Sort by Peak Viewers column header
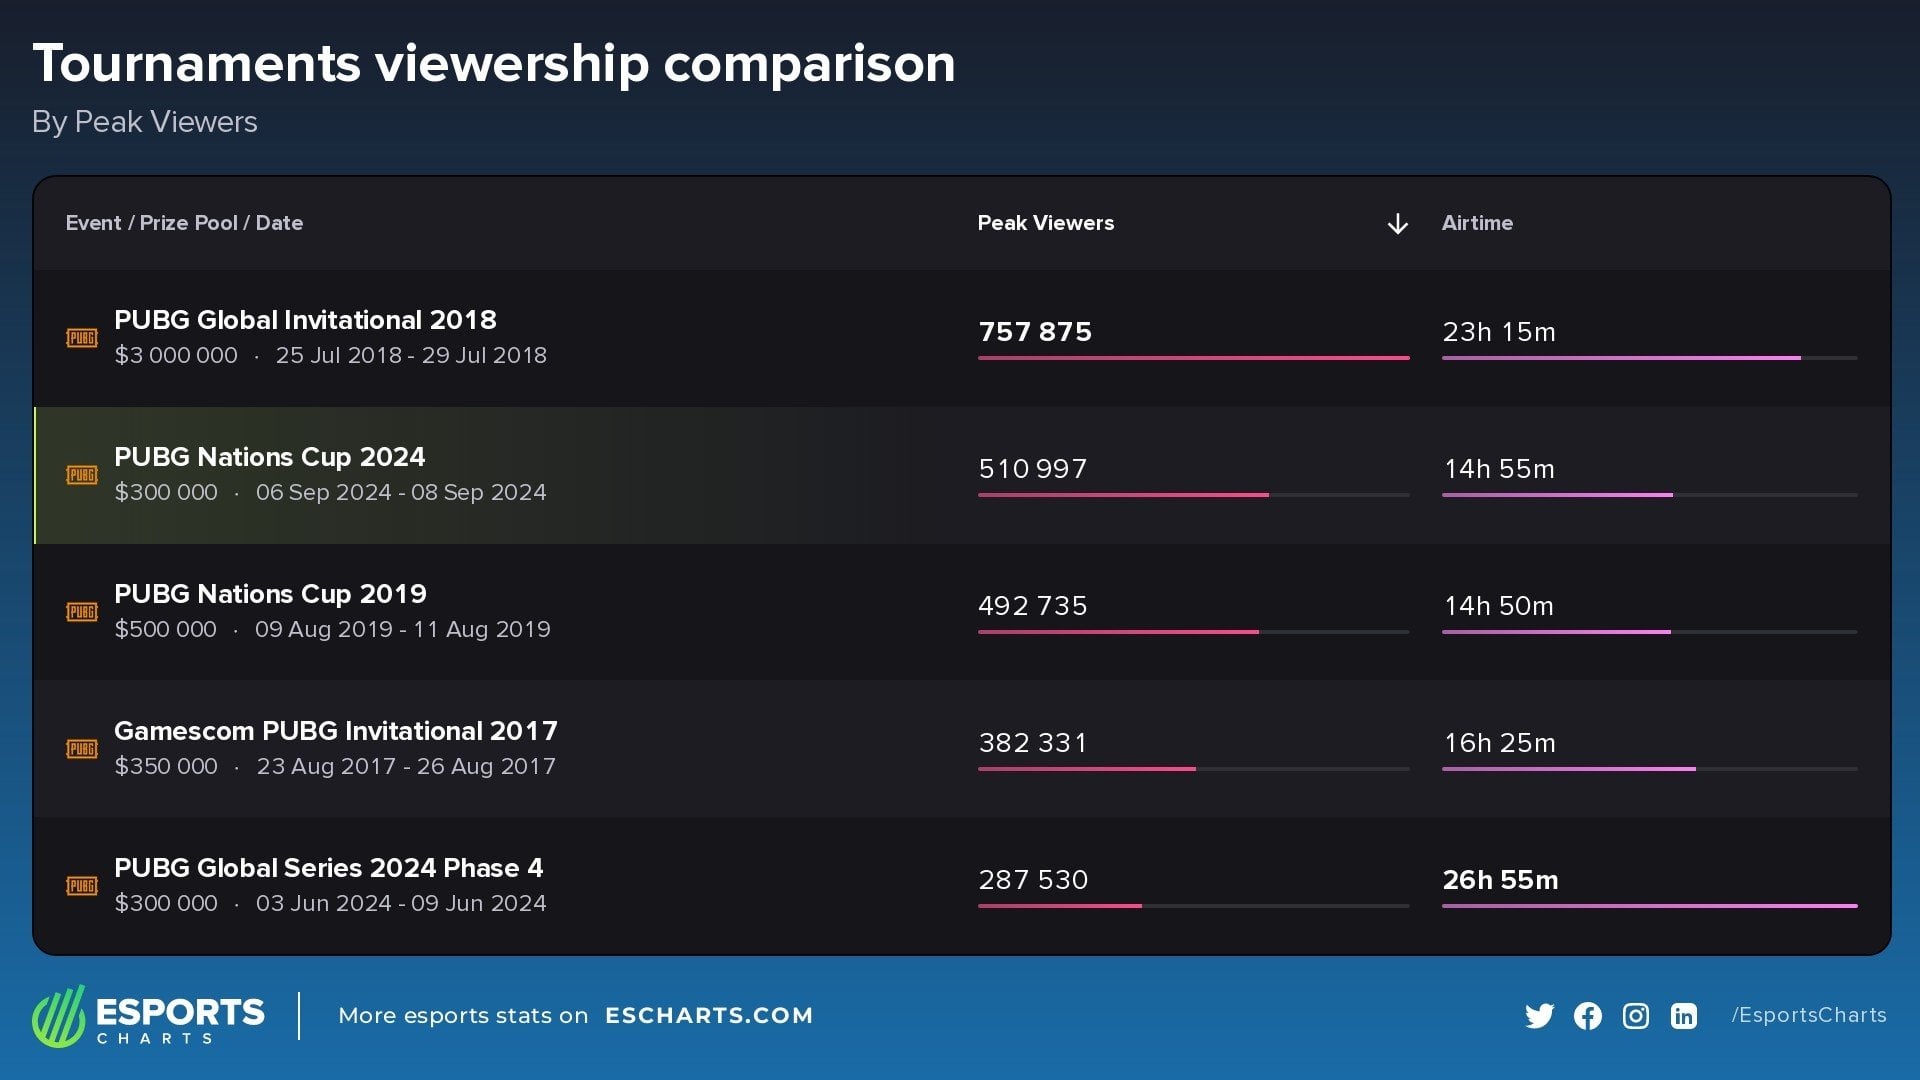The image size is (1920, 1080). point(1045,223)
